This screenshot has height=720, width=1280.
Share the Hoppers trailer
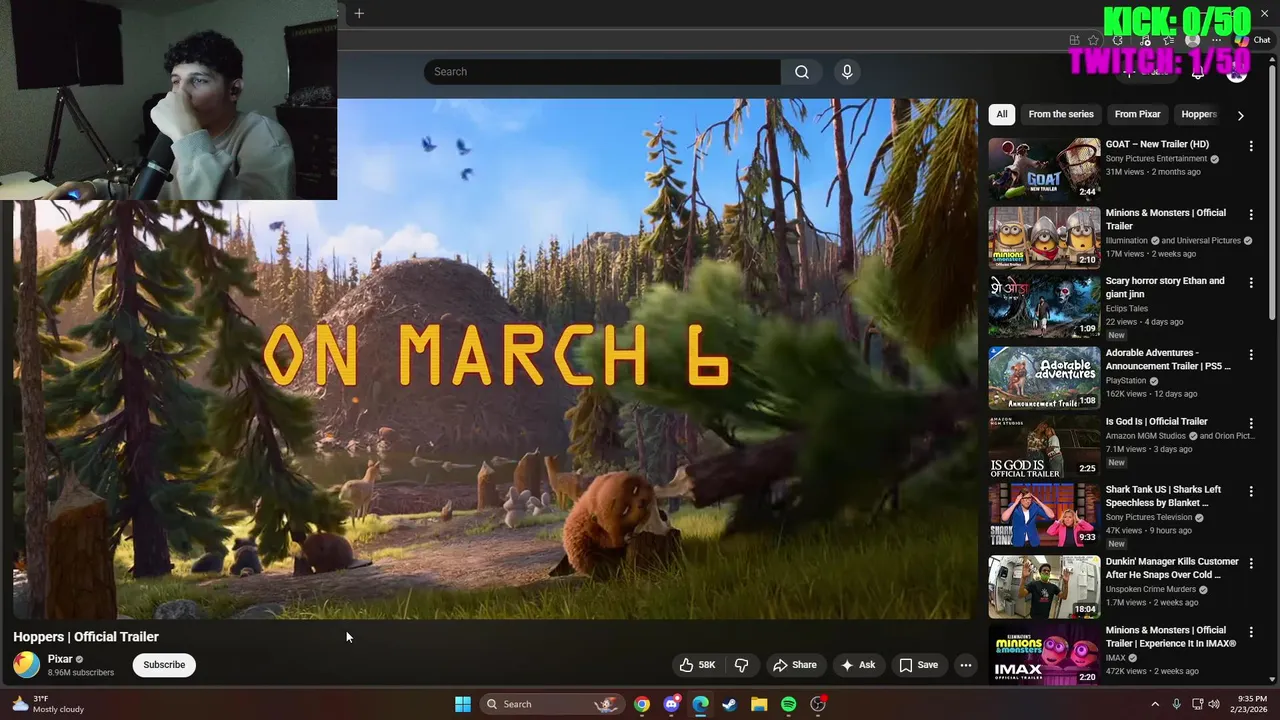tap(795, 665)
